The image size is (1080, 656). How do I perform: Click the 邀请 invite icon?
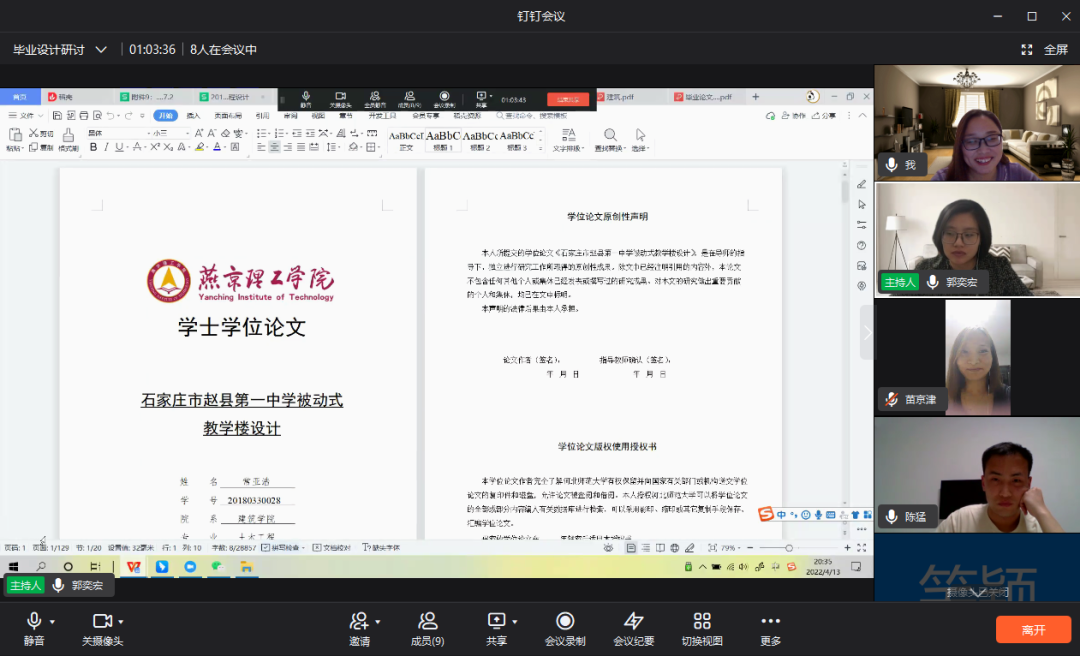click(358, 622)
